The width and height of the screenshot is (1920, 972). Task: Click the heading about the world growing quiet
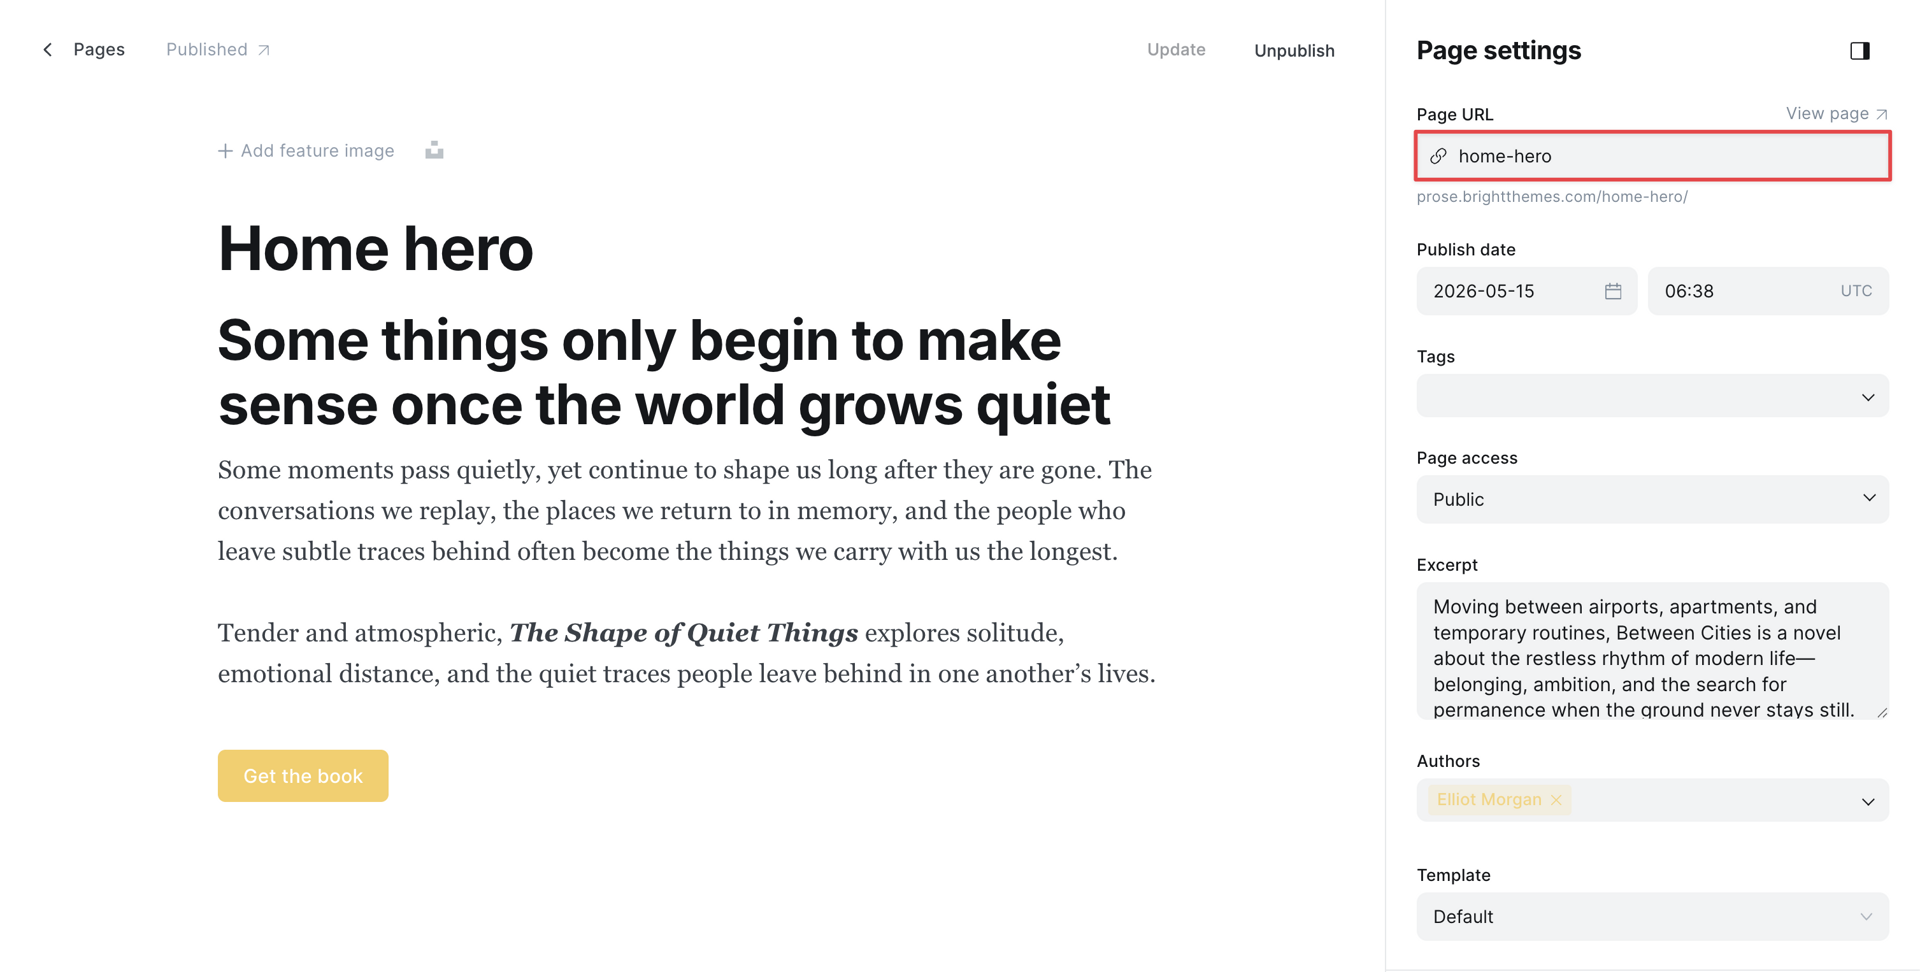[x=664, y=372]
